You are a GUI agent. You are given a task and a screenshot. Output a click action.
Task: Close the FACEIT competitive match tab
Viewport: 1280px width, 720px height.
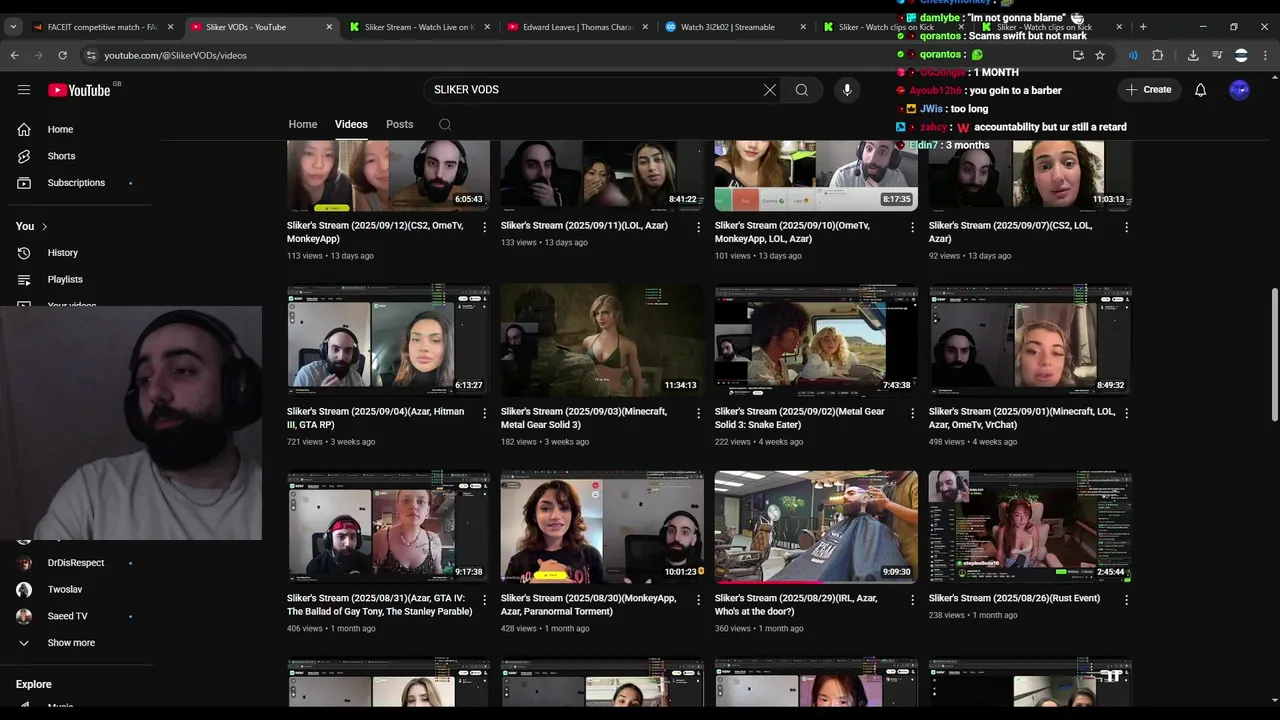[171, 27]
